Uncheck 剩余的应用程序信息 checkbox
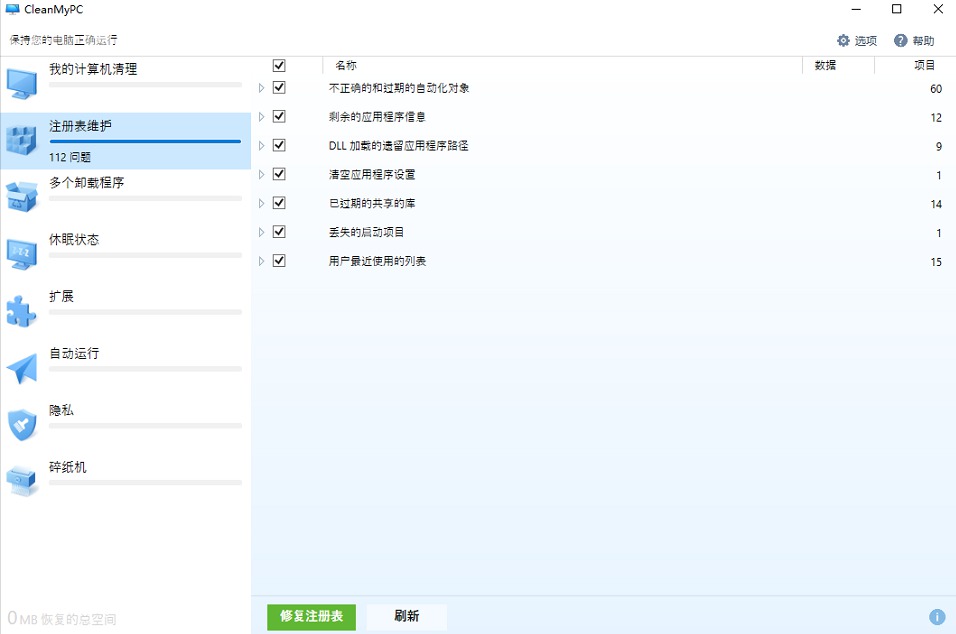 click(279, 116)
